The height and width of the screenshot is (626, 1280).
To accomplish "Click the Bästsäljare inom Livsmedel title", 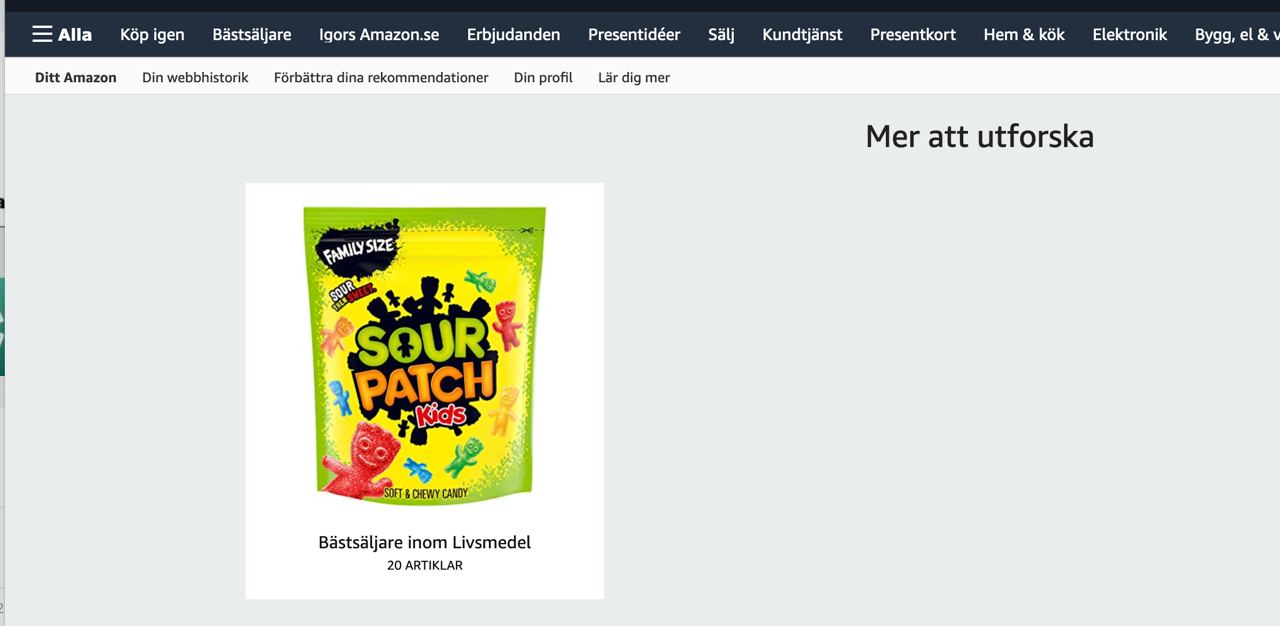I will [x=425, y=542].
